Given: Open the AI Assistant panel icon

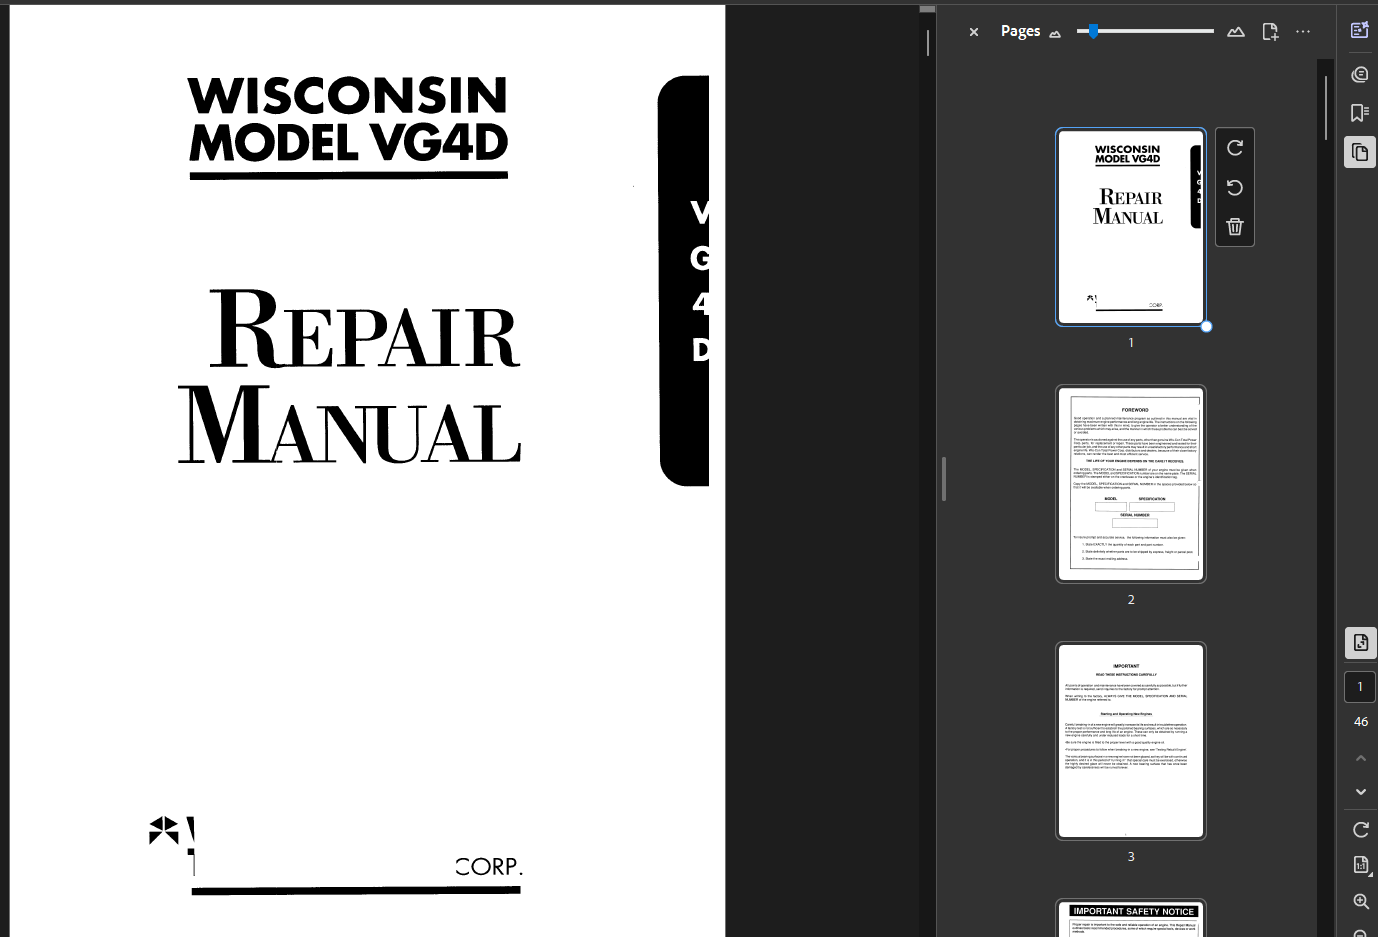Looking at the screenshot, I should tap(1360, 30).
